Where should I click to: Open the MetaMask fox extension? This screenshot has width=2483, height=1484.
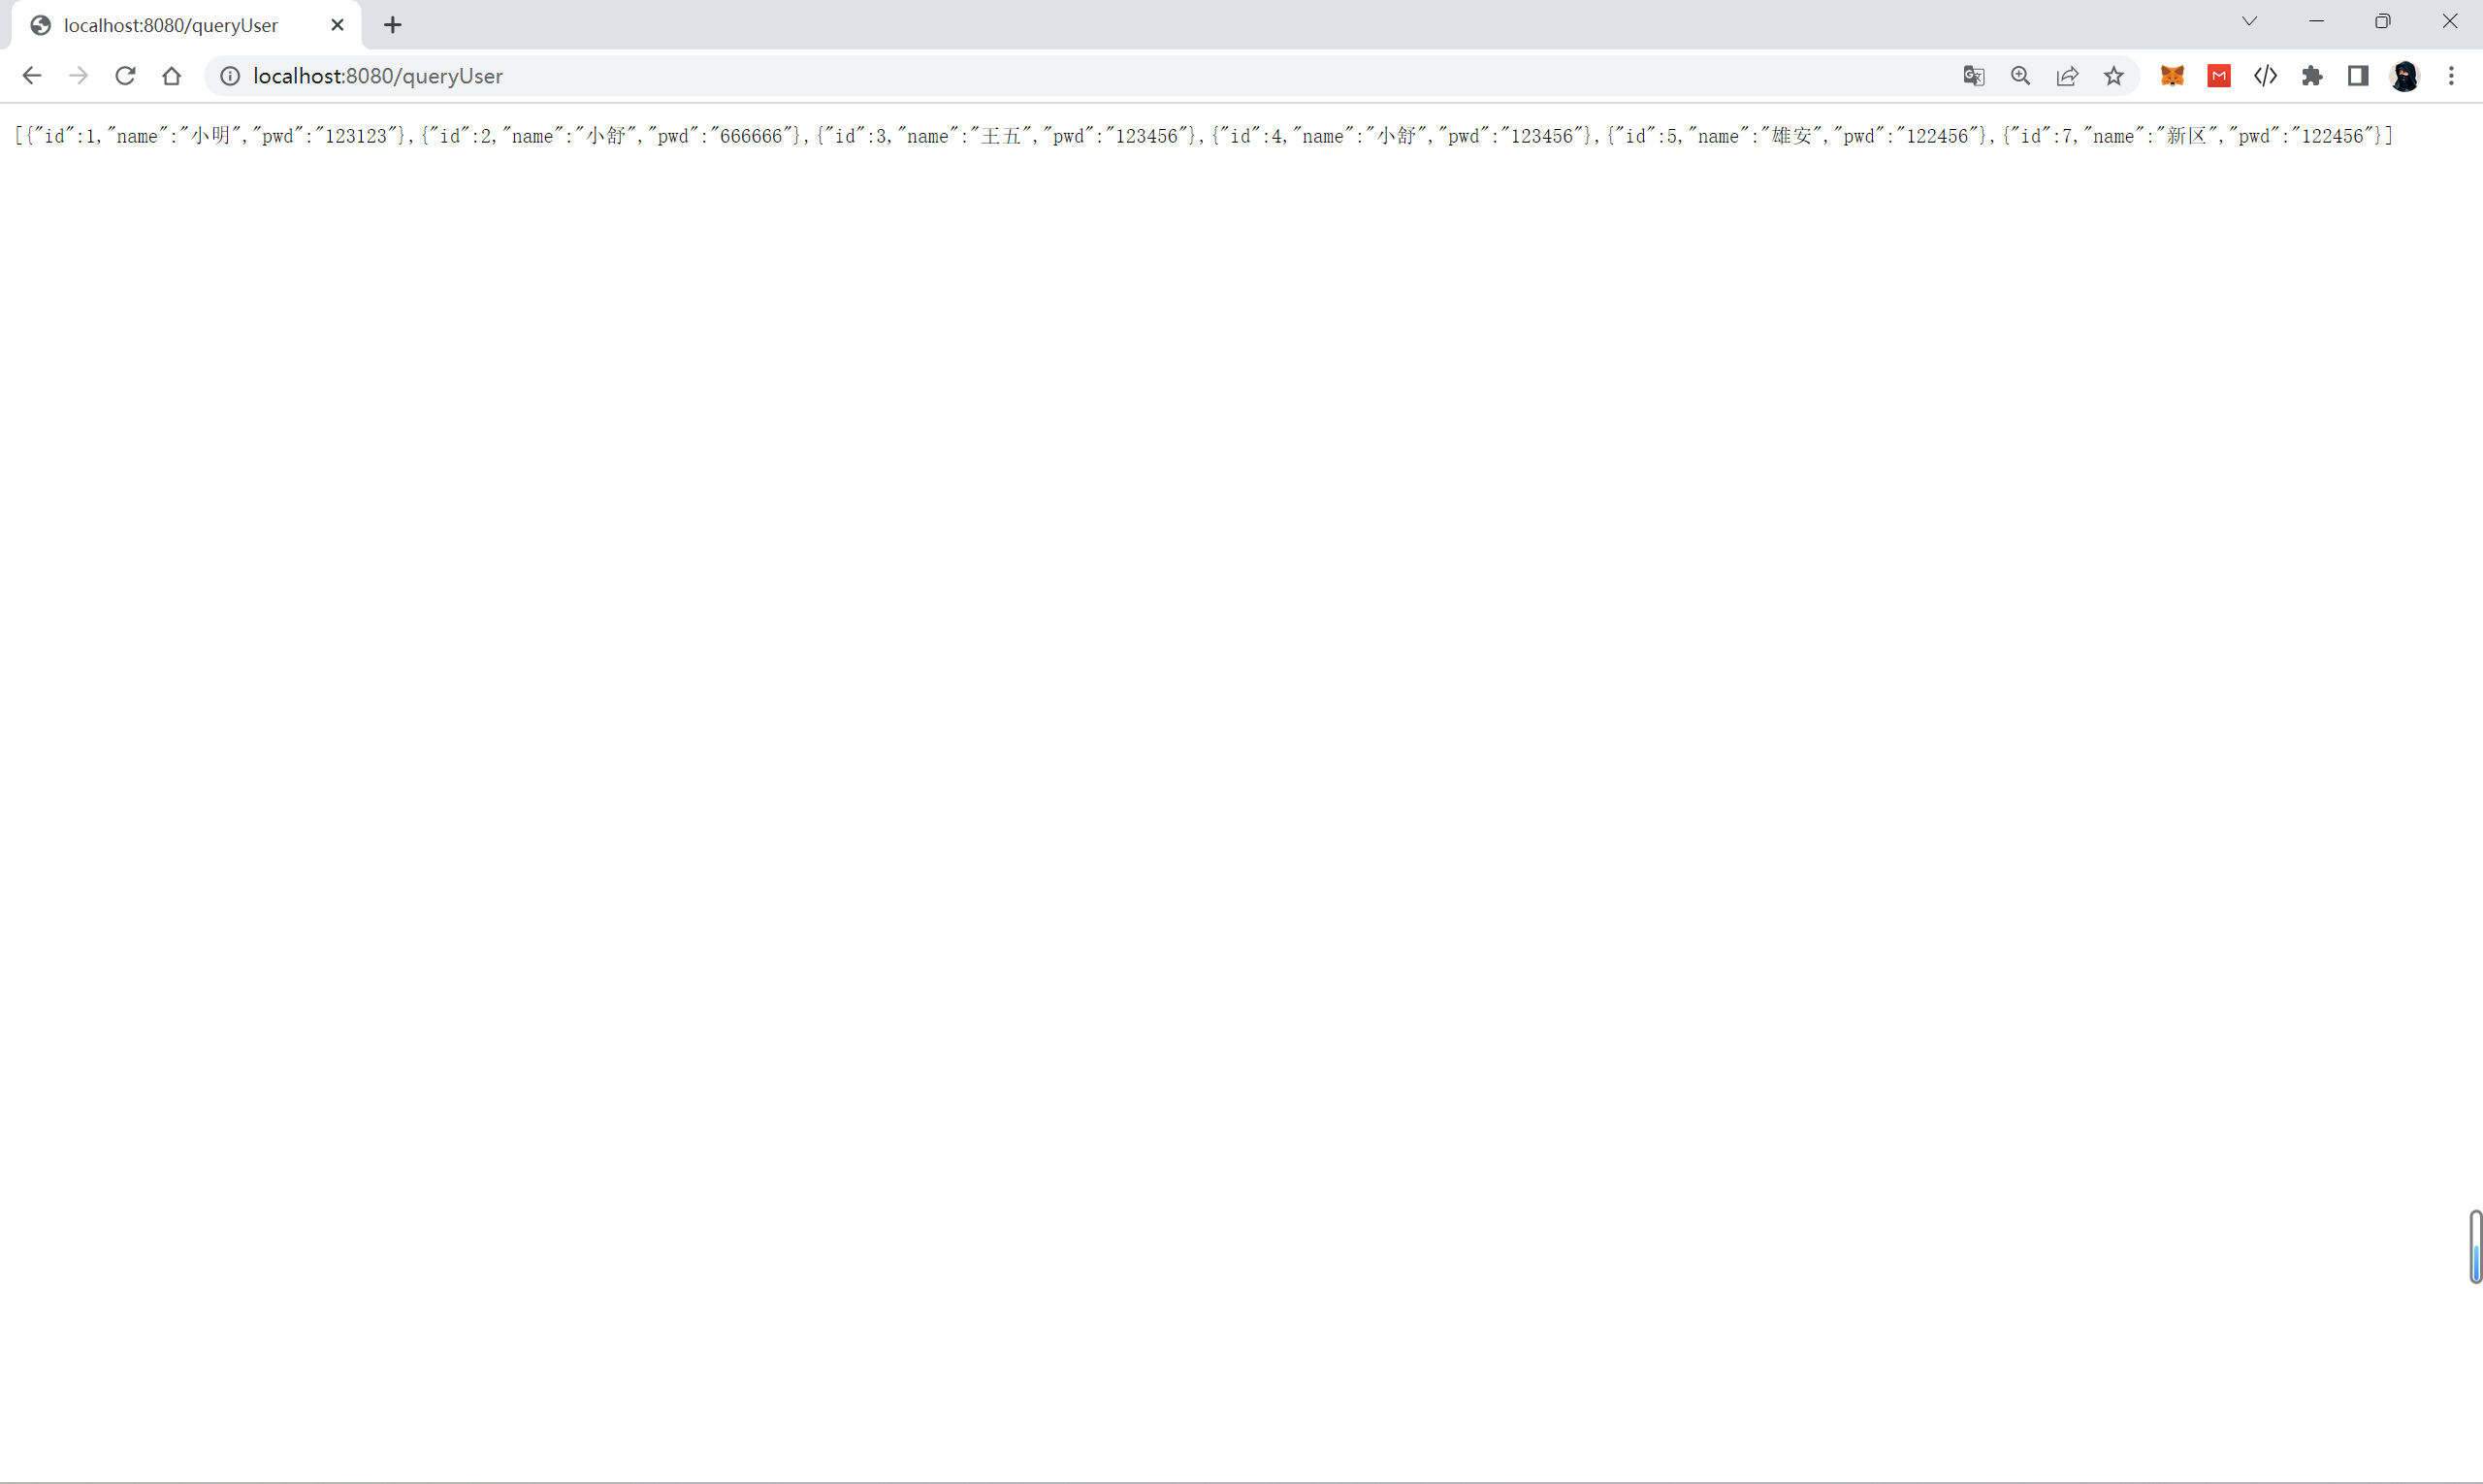point(2172,76)
